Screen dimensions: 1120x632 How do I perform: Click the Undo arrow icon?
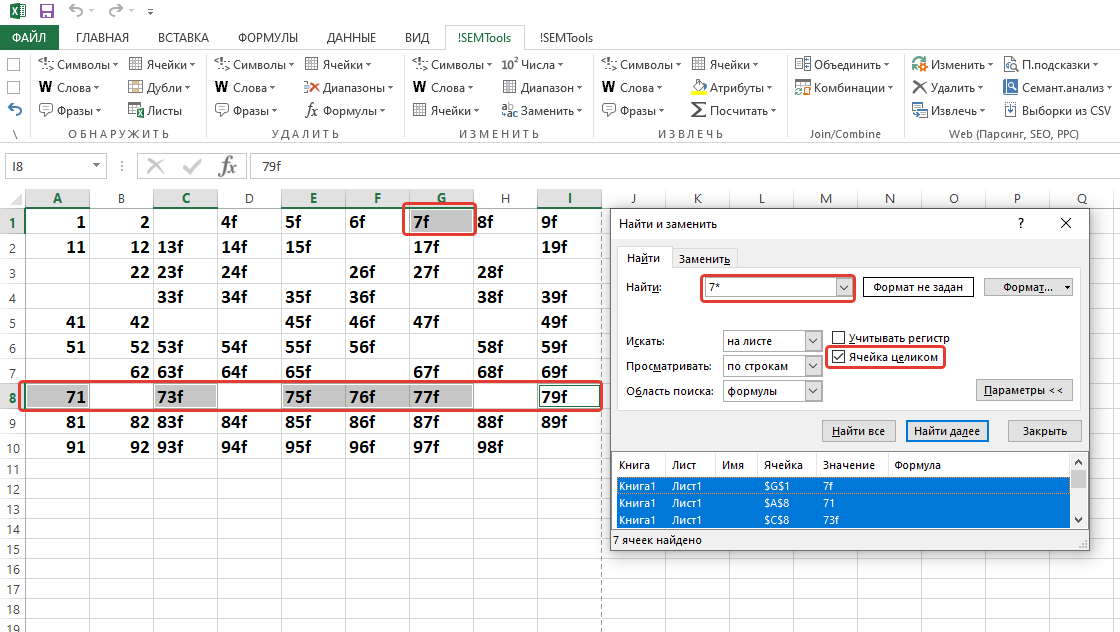76,11
